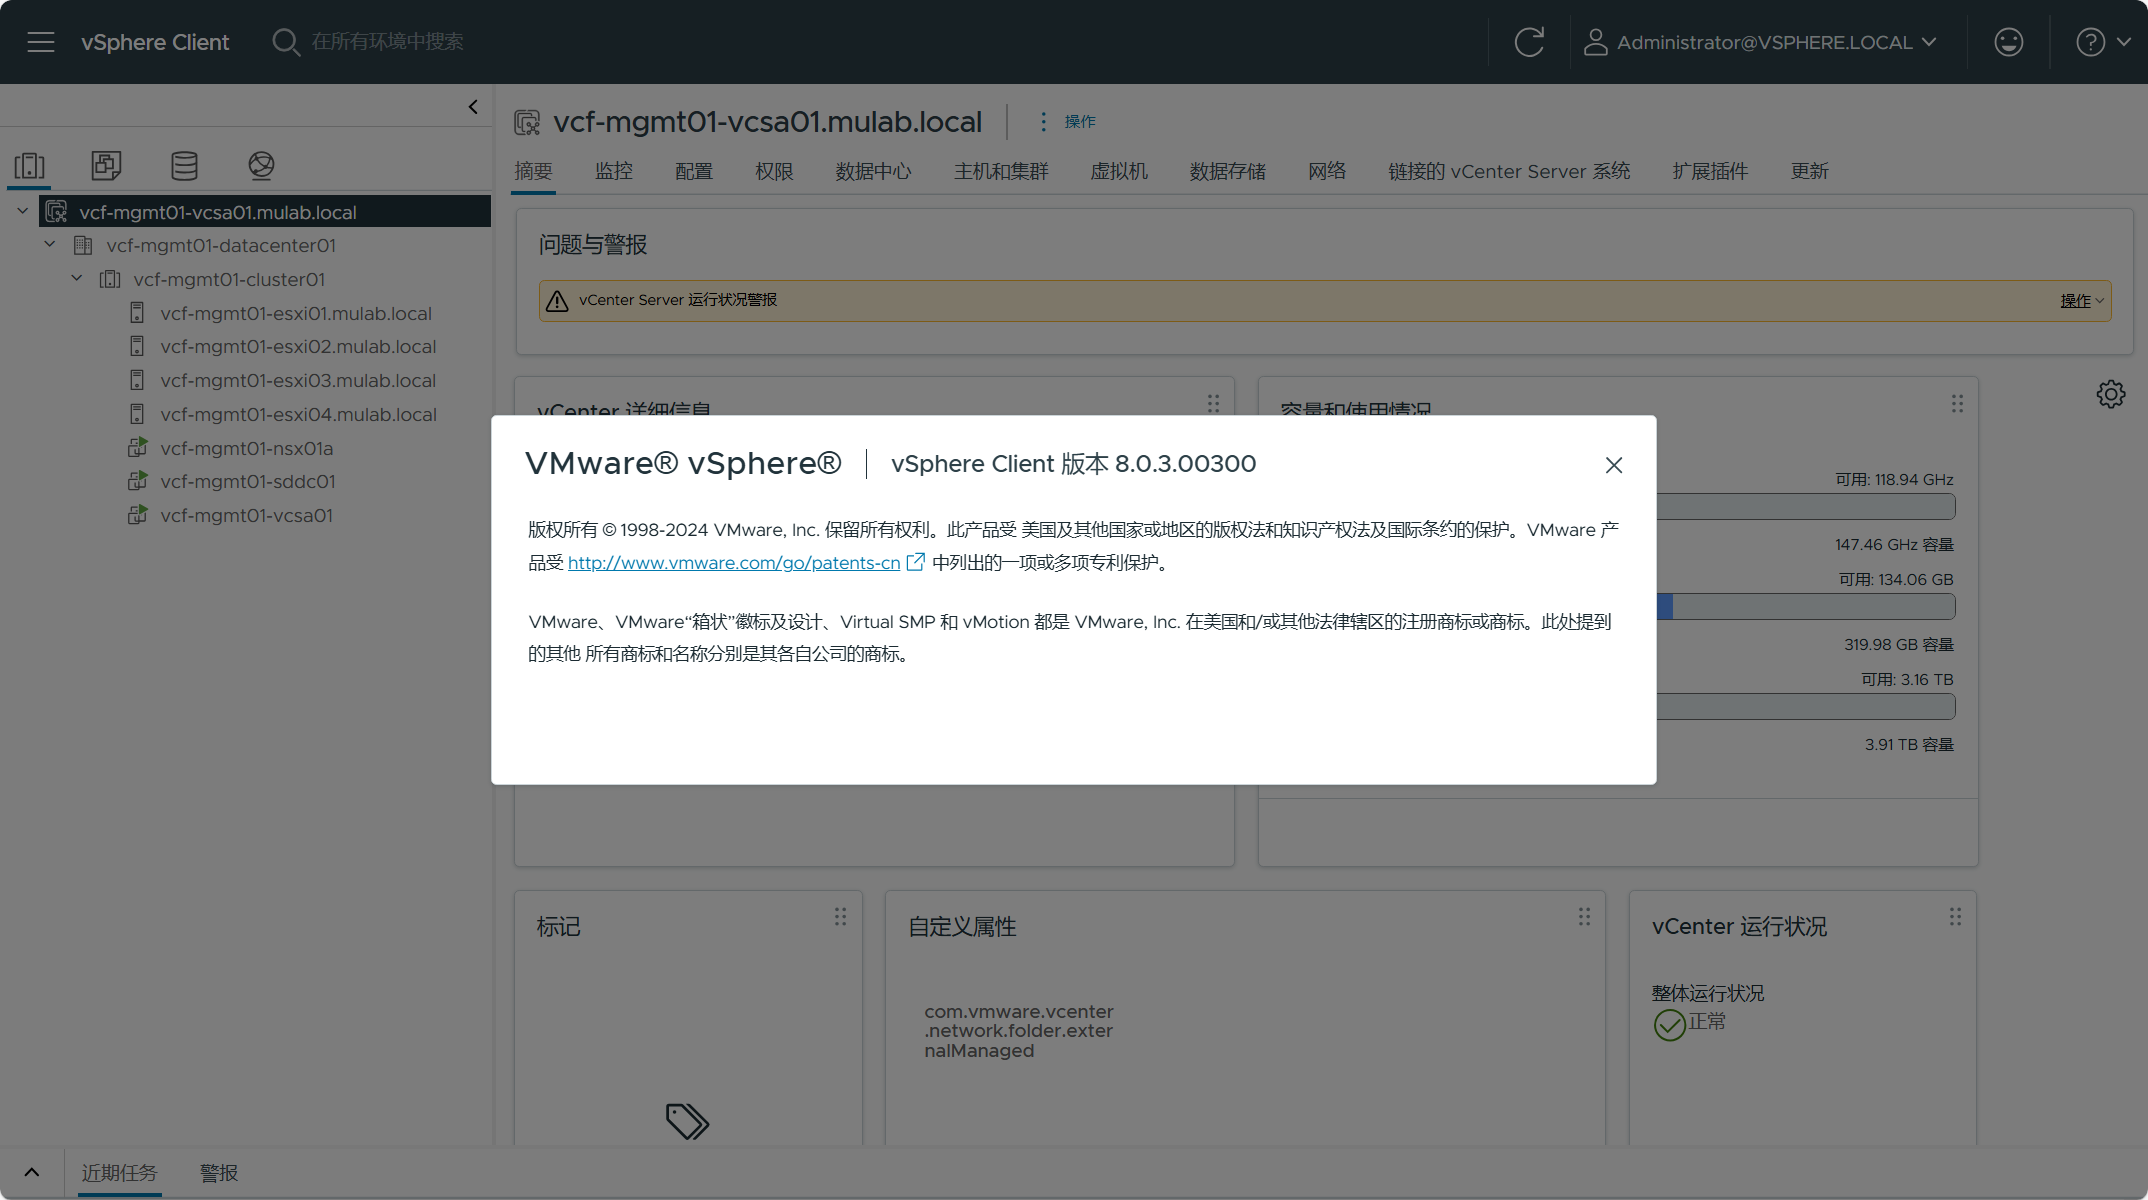Click drag handle on 自定义属性 card

point(1584,916)
